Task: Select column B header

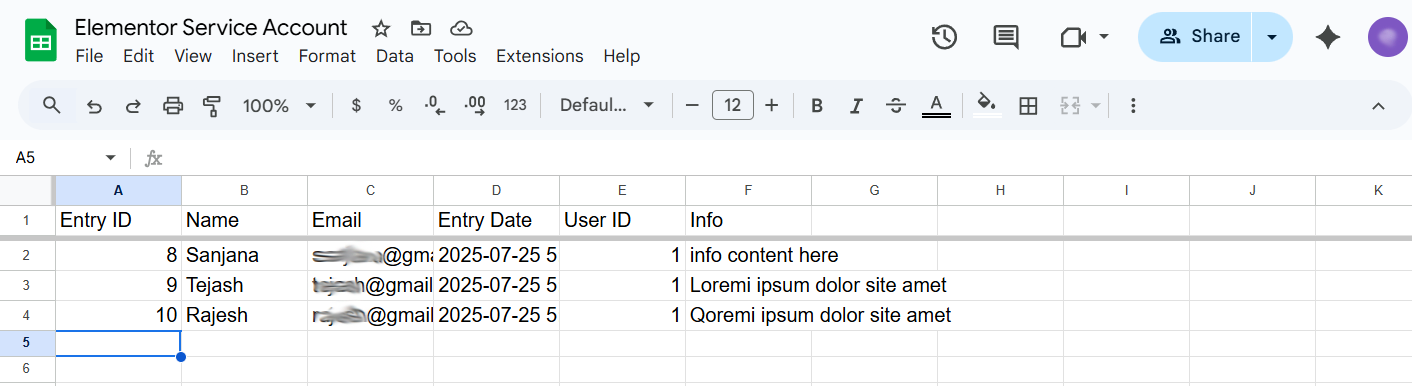Action: point(245,190)
